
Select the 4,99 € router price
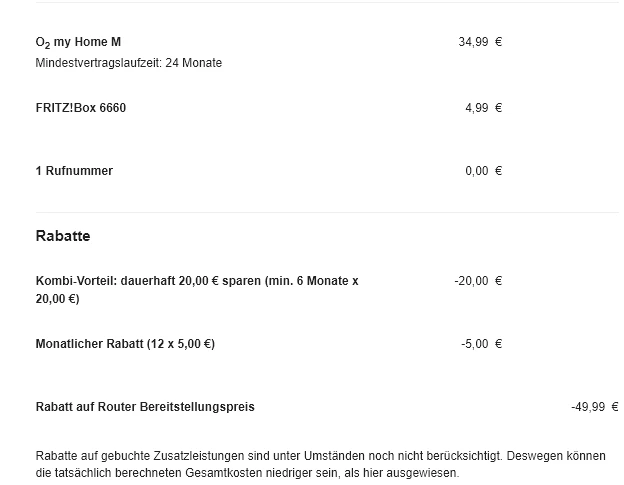pyautogui.click(x=476, y=108)
